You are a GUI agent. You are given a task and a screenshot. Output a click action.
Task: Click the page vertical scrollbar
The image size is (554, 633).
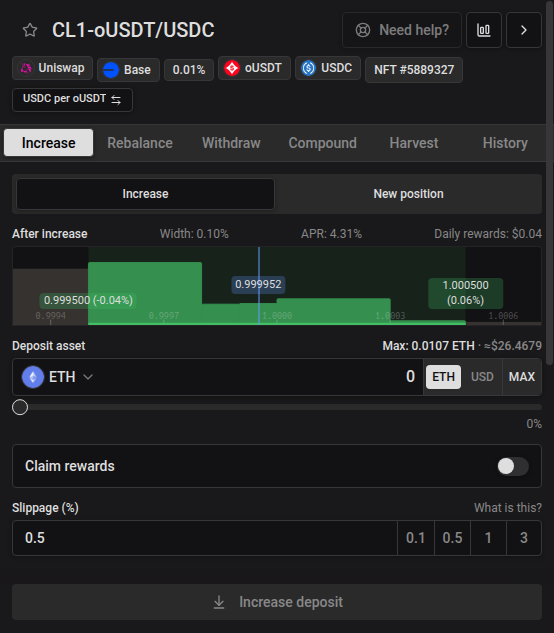pyautogui.click(x=549, y=182)
